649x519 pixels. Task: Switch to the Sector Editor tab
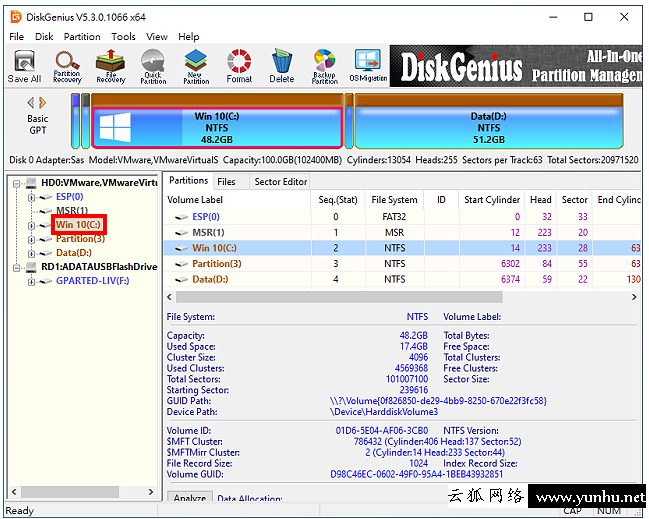281,182
